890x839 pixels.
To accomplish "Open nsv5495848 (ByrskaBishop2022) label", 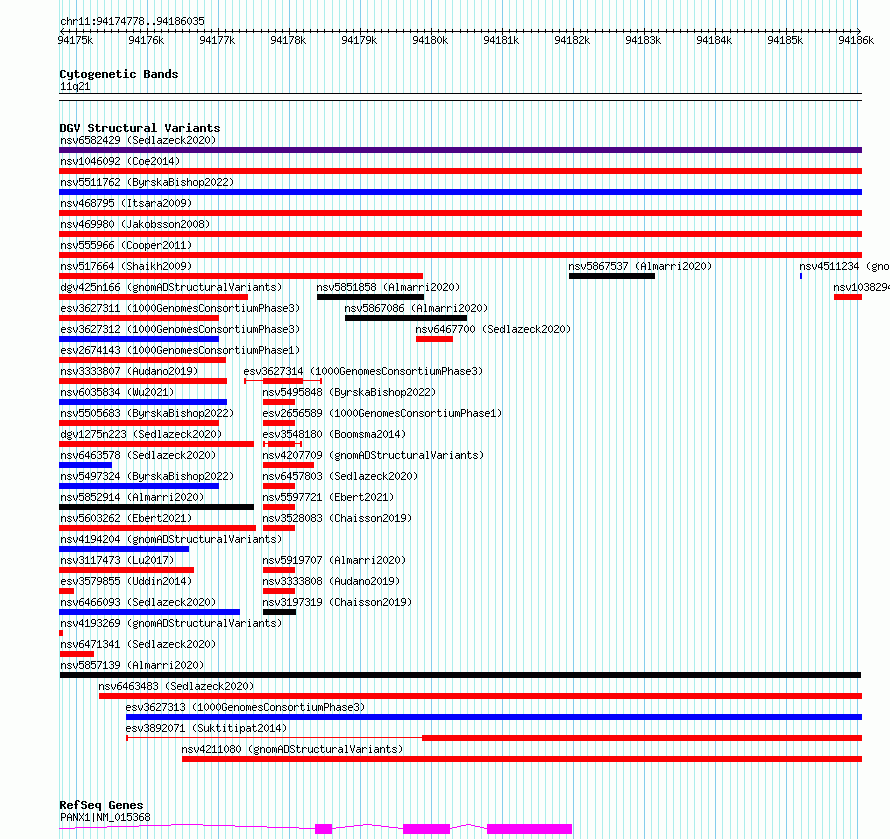I will (349, 392).
